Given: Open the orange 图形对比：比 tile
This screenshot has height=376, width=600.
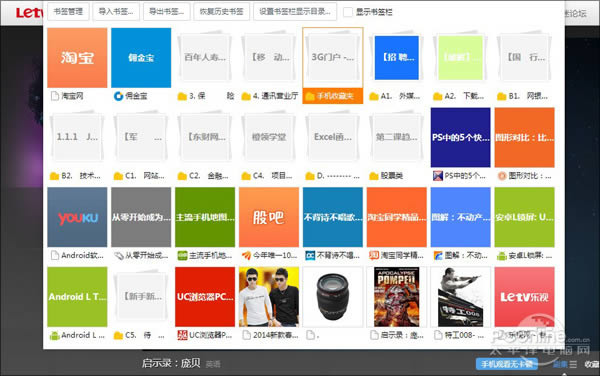Looking at the screenshot, I should tap(525, 137).
